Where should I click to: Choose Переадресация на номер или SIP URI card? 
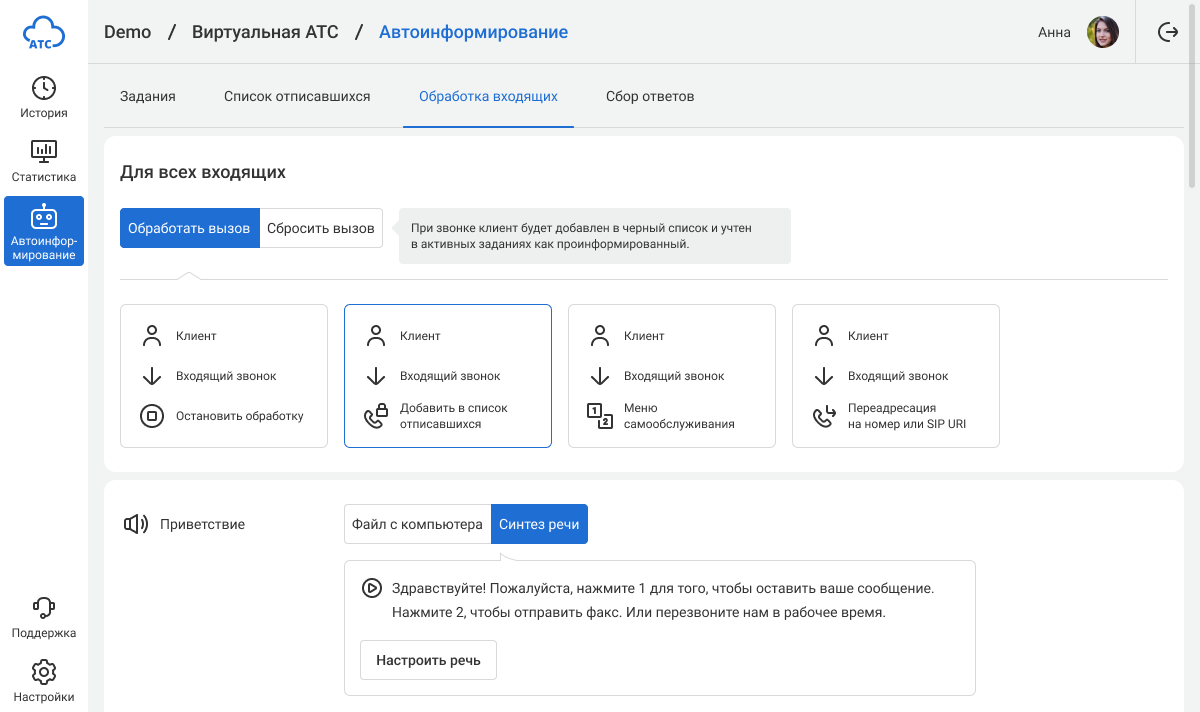click(896, 376)
